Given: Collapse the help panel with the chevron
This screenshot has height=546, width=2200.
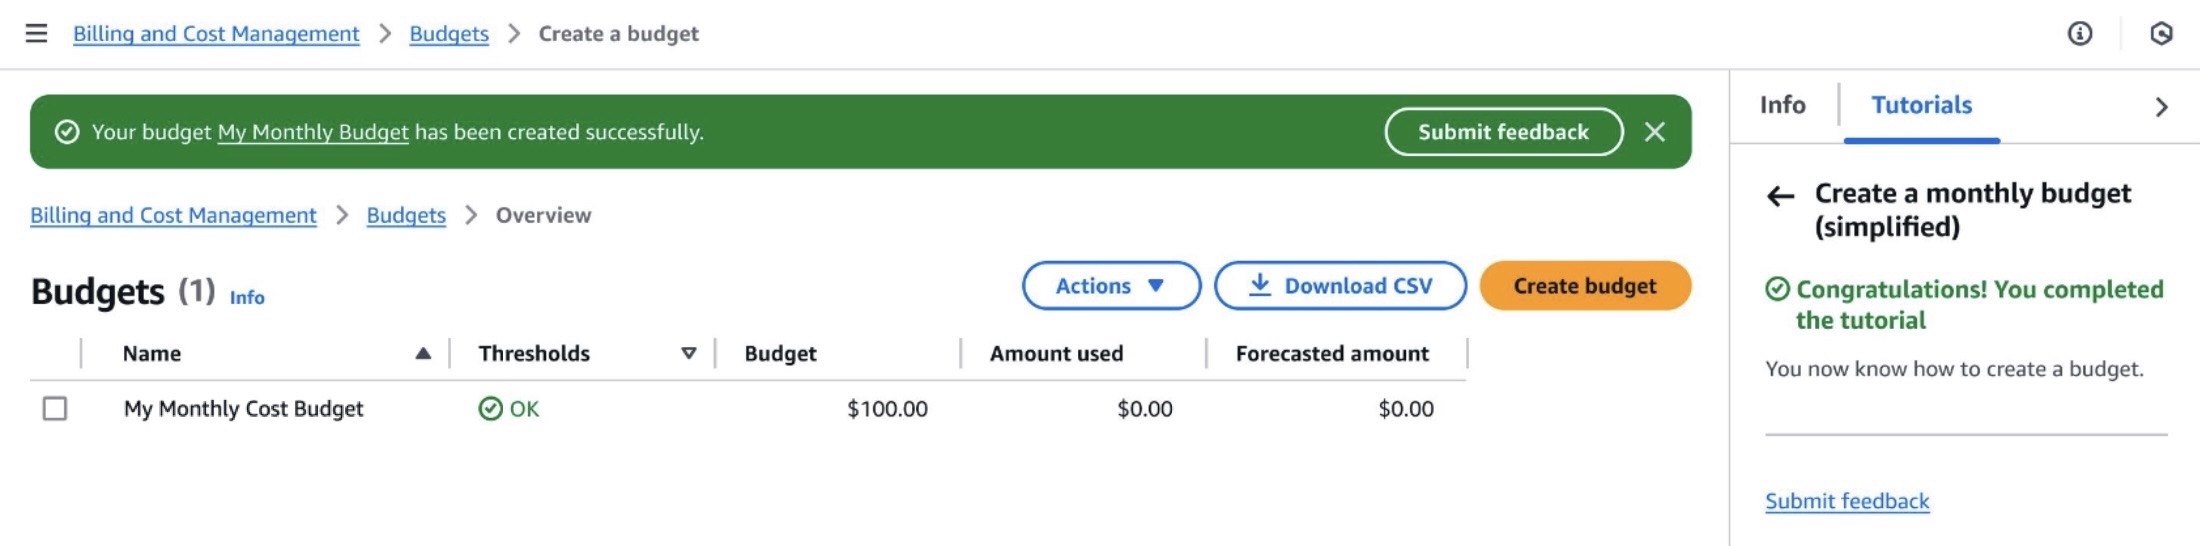Looking at the screenshot, I should (2162, 106).
